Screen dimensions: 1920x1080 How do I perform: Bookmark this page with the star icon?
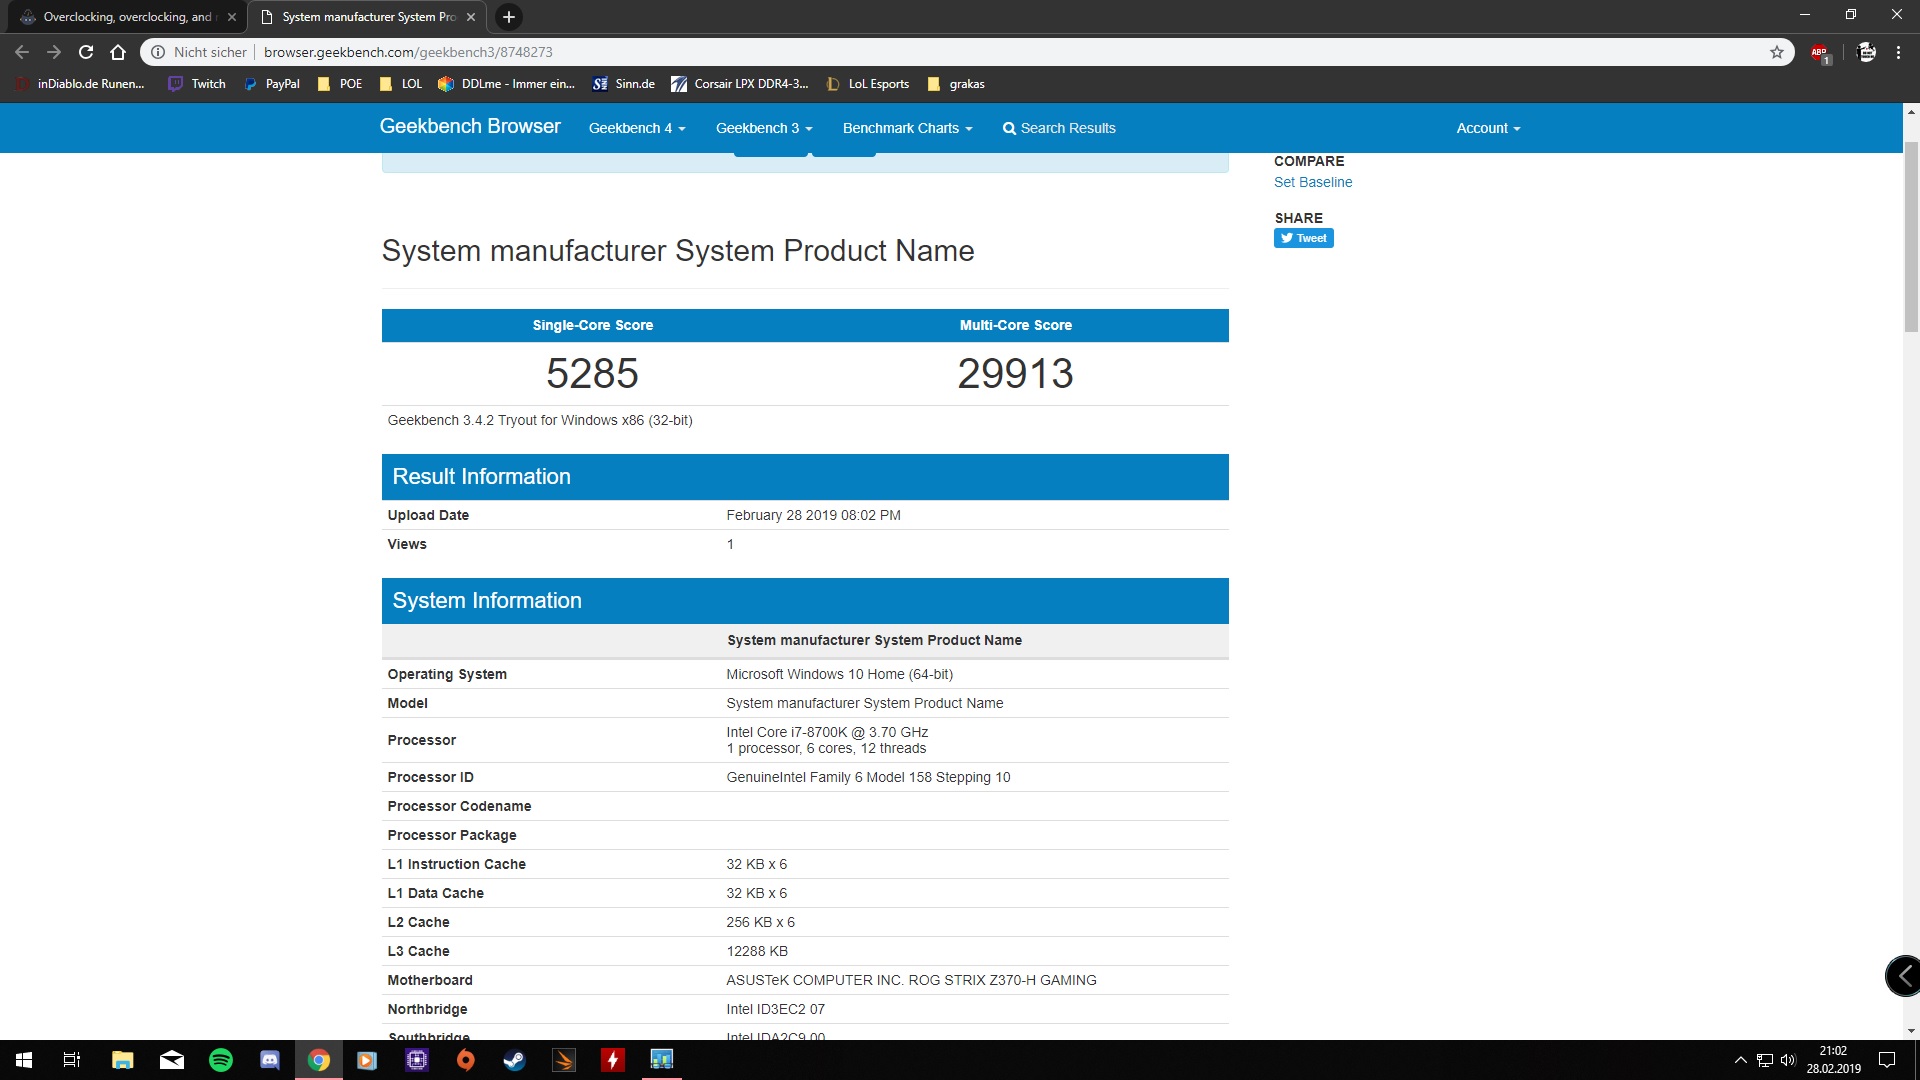click(1777, 52)
